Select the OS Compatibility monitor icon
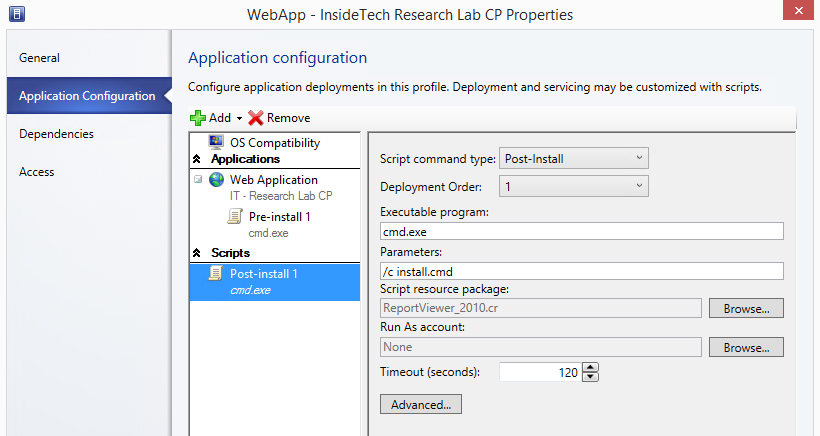Image resolution: width=820 pixels, height=436 pixels. (216, 142)
